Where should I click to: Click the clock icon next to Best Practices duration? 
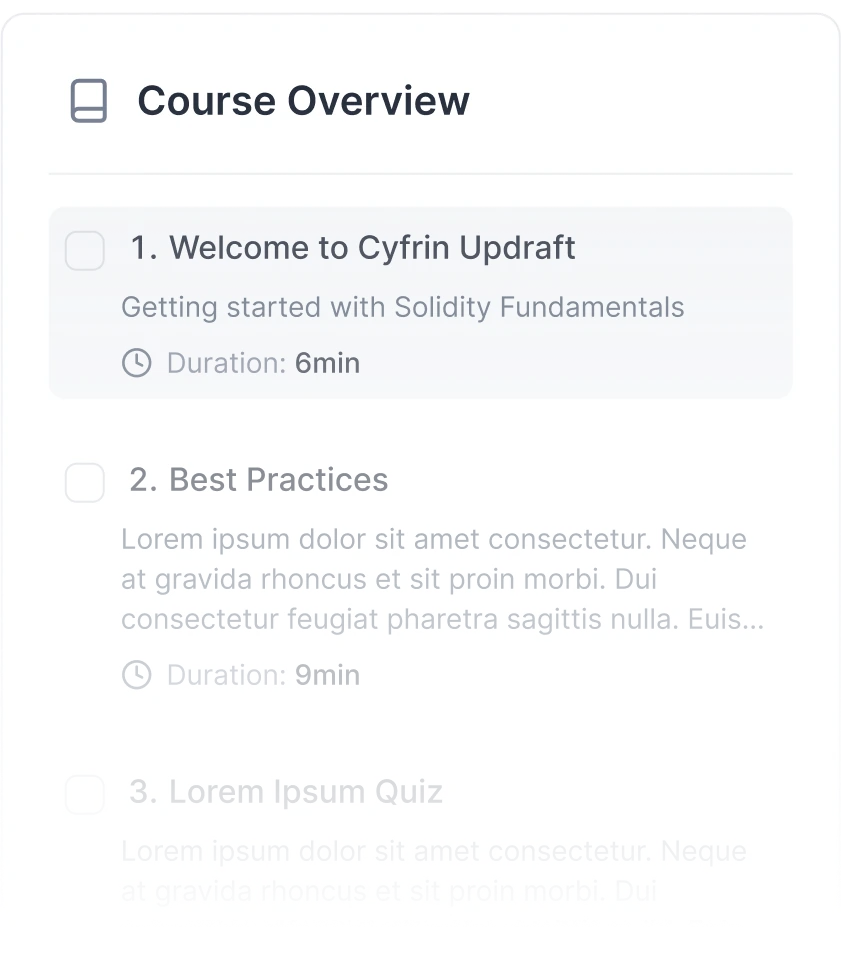pos(136,675)
